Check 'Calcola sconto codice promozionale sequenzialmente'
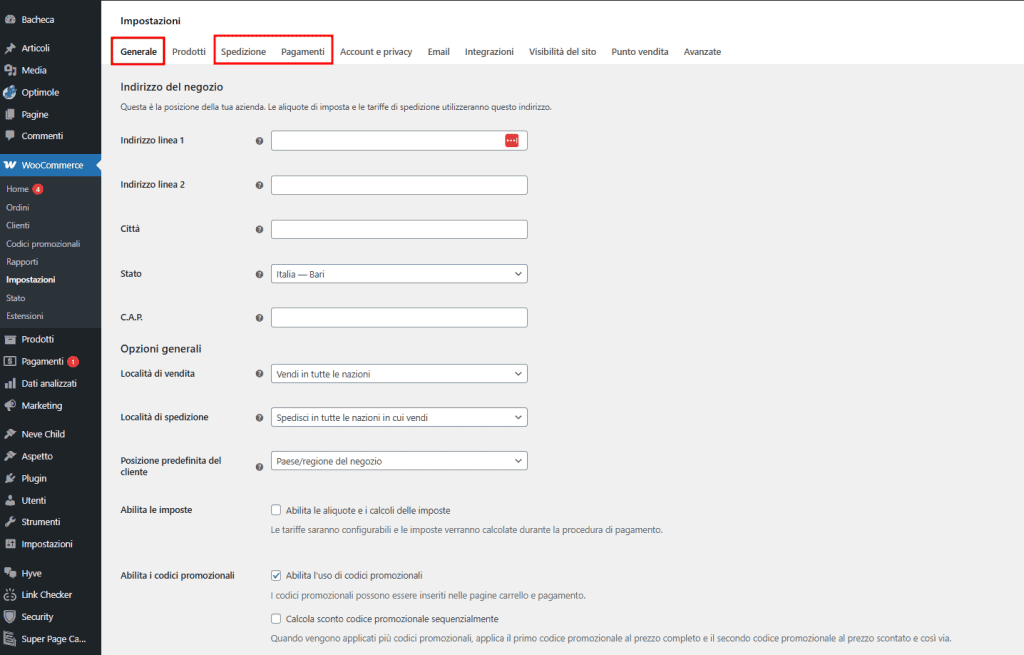1024x655 pixels. (276, 620)
